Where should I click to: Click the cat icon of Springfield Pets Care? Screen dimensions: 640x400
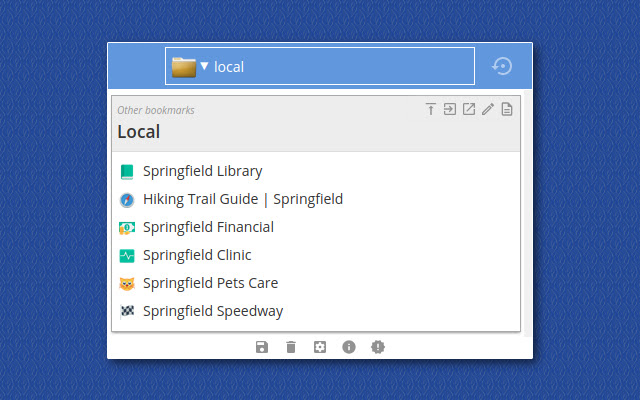pyautogui.click(x=127, y=284)
